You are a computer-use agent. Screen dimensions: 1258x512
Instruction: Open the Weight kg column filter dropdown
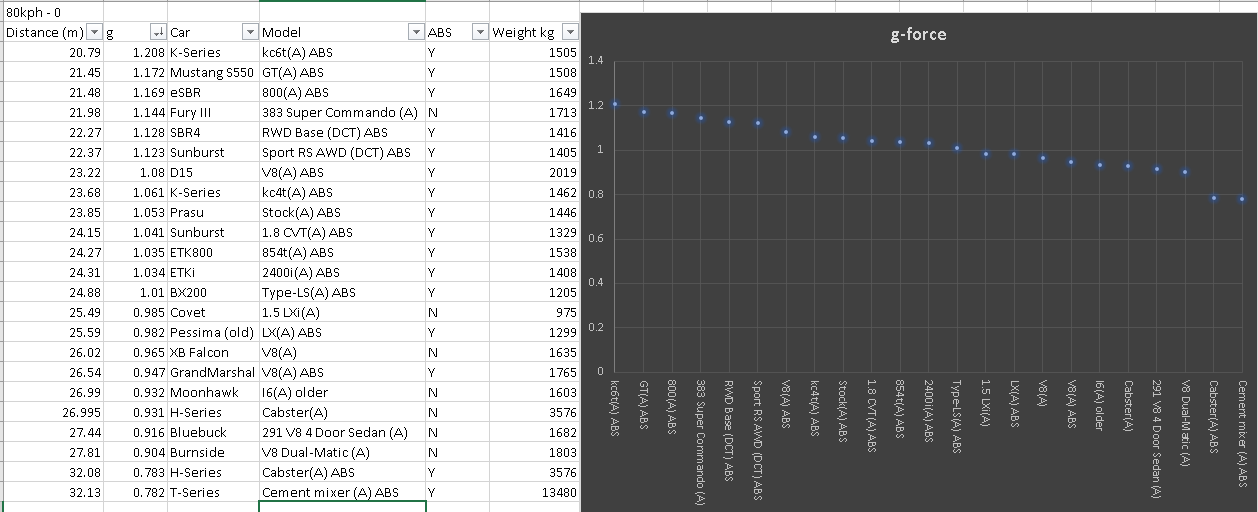click(570, 33)
